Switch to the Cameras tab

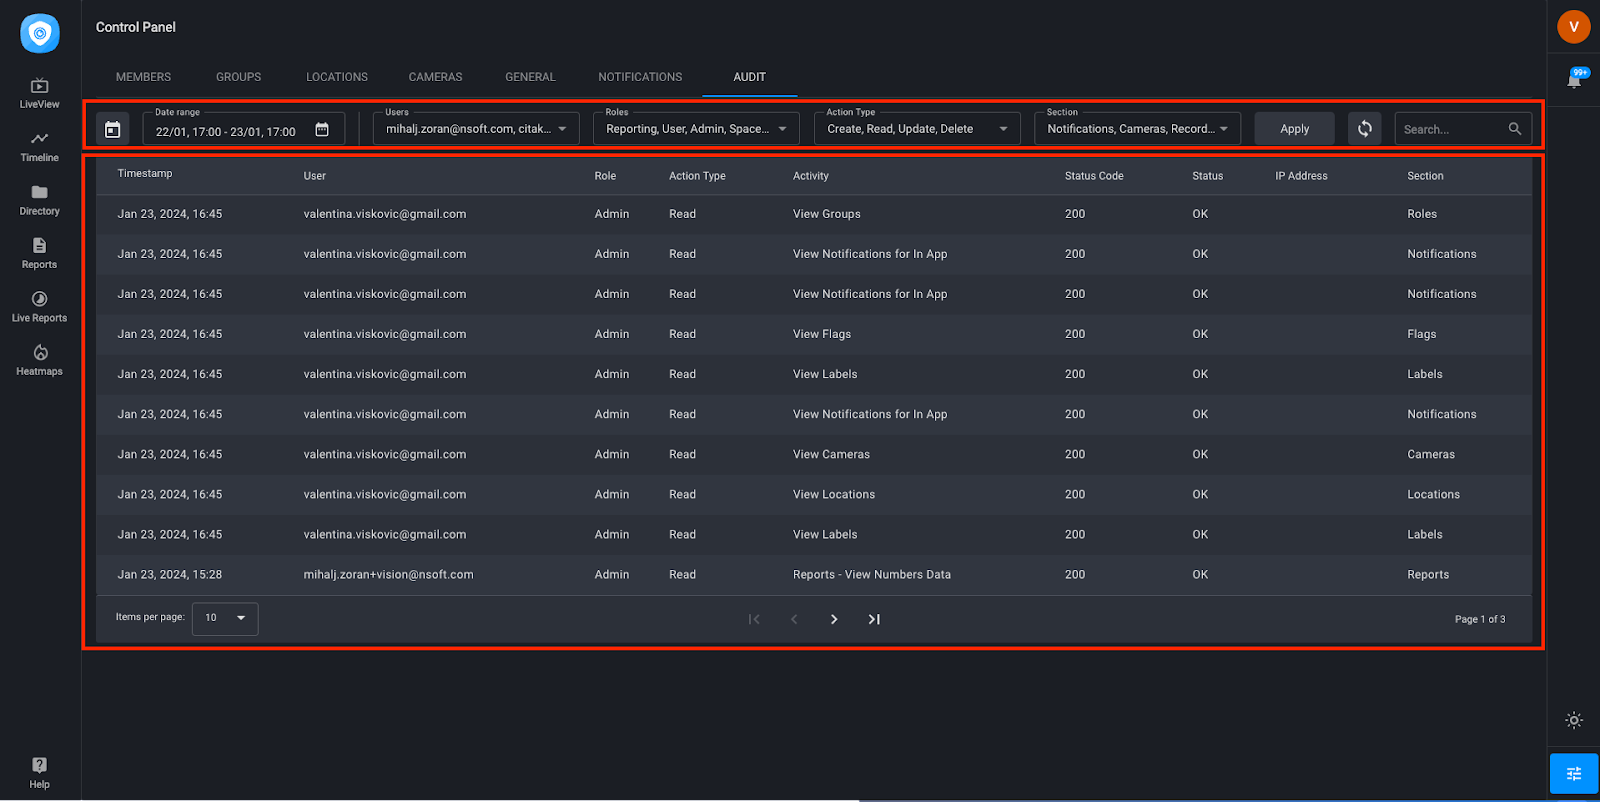click(435, 77)
